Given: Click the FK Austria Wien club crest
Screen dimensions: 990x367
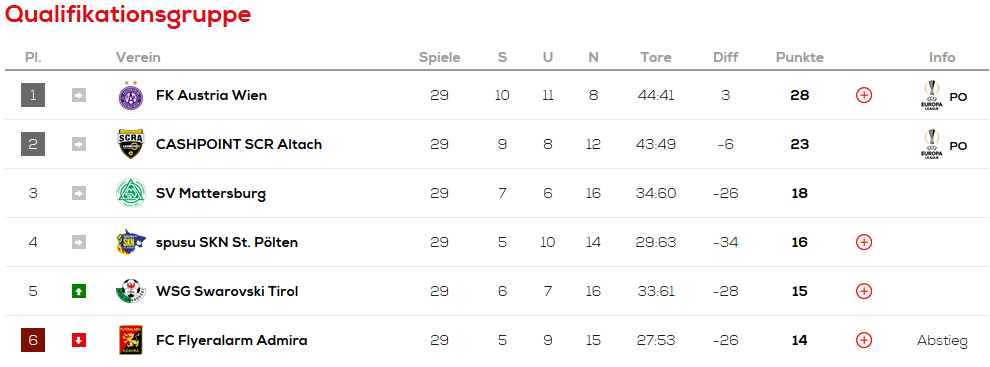Looking at the screenshot, I should pyautogui.click(x=131, y=95).
